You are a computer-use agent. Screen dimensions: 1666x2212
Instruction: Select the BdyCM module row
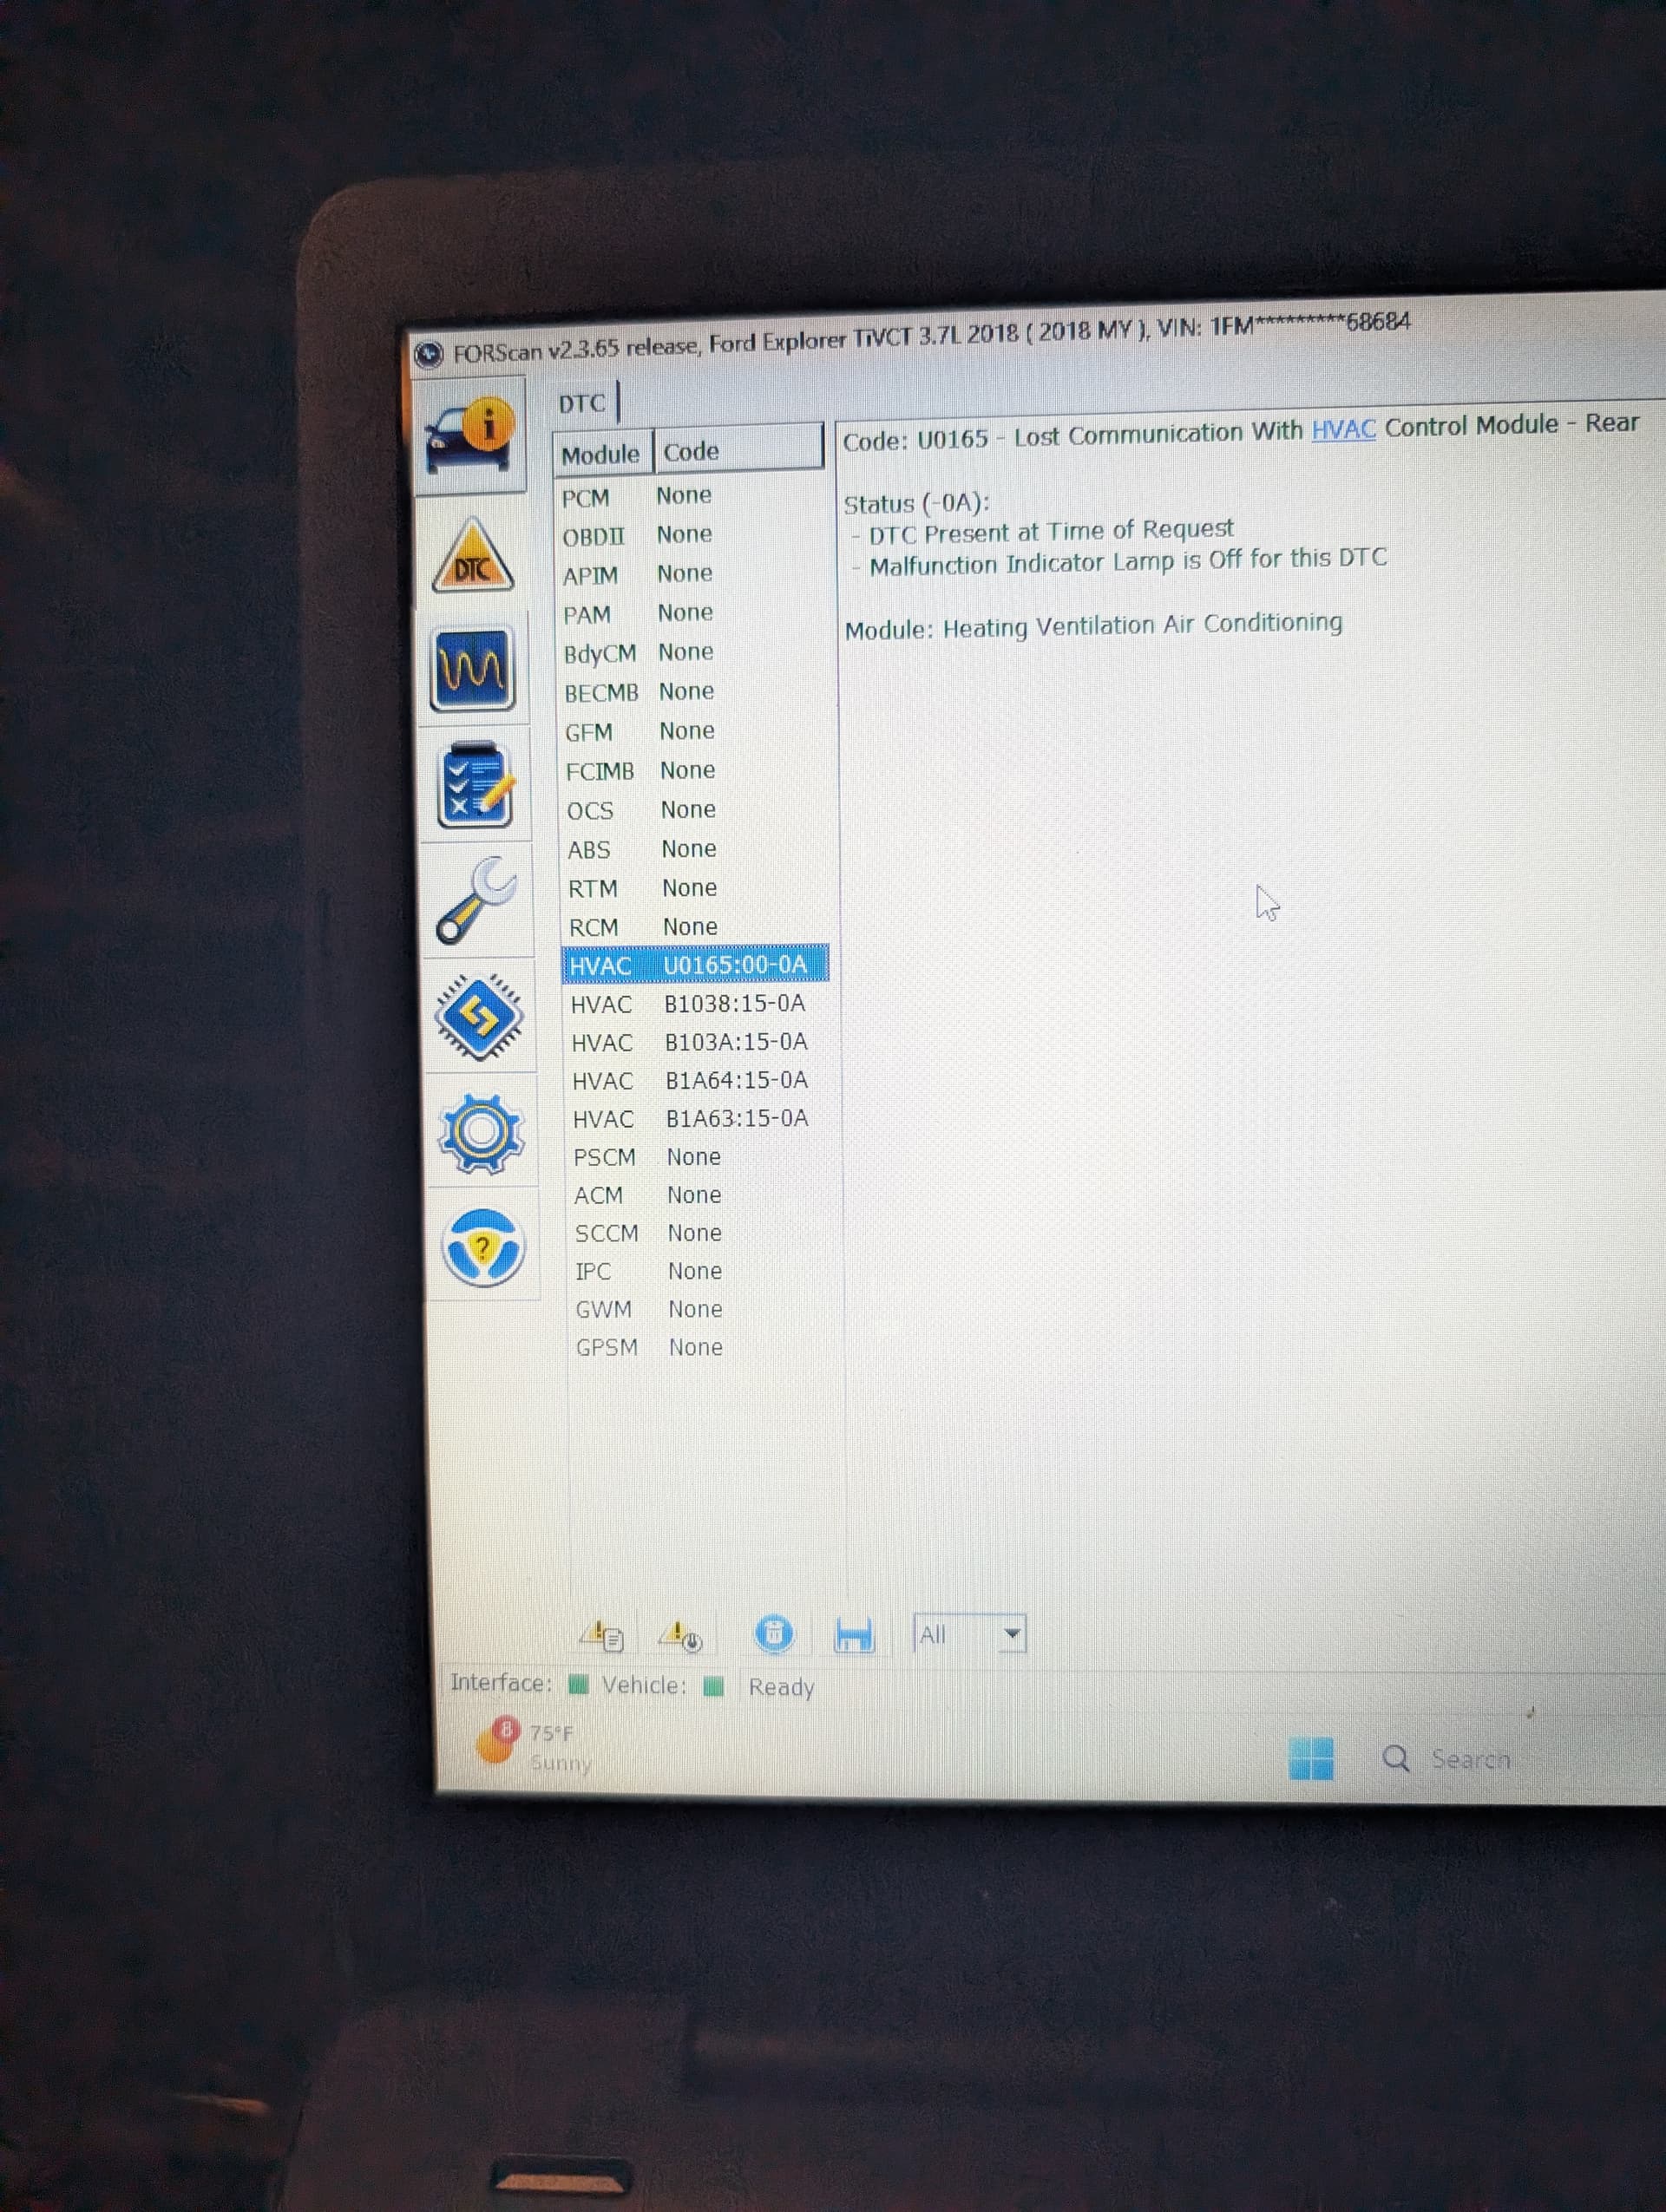point(692,652)
